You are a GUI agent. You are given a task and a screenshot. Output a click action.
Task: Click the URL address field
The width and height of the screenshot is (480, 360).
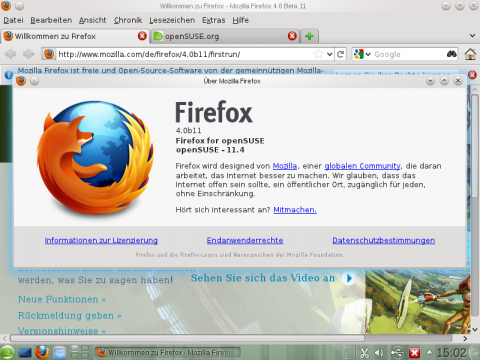pyautogui.click(x=185, y=54)
